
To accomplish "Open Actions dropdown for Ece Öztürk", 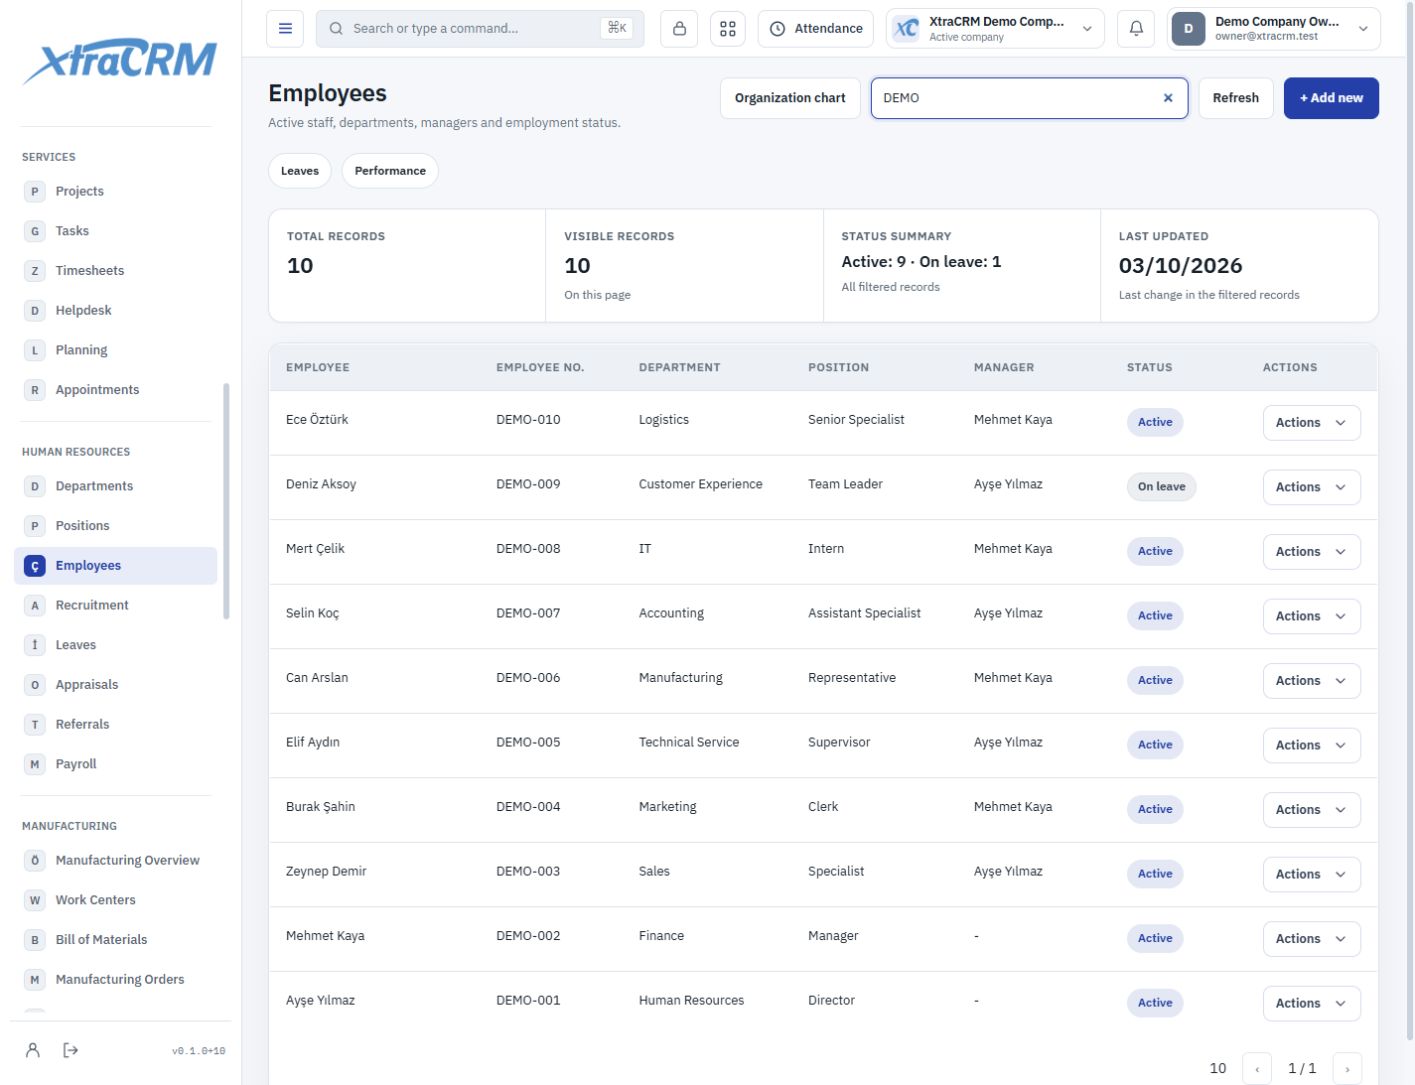I will click(x=1311, y=423).
